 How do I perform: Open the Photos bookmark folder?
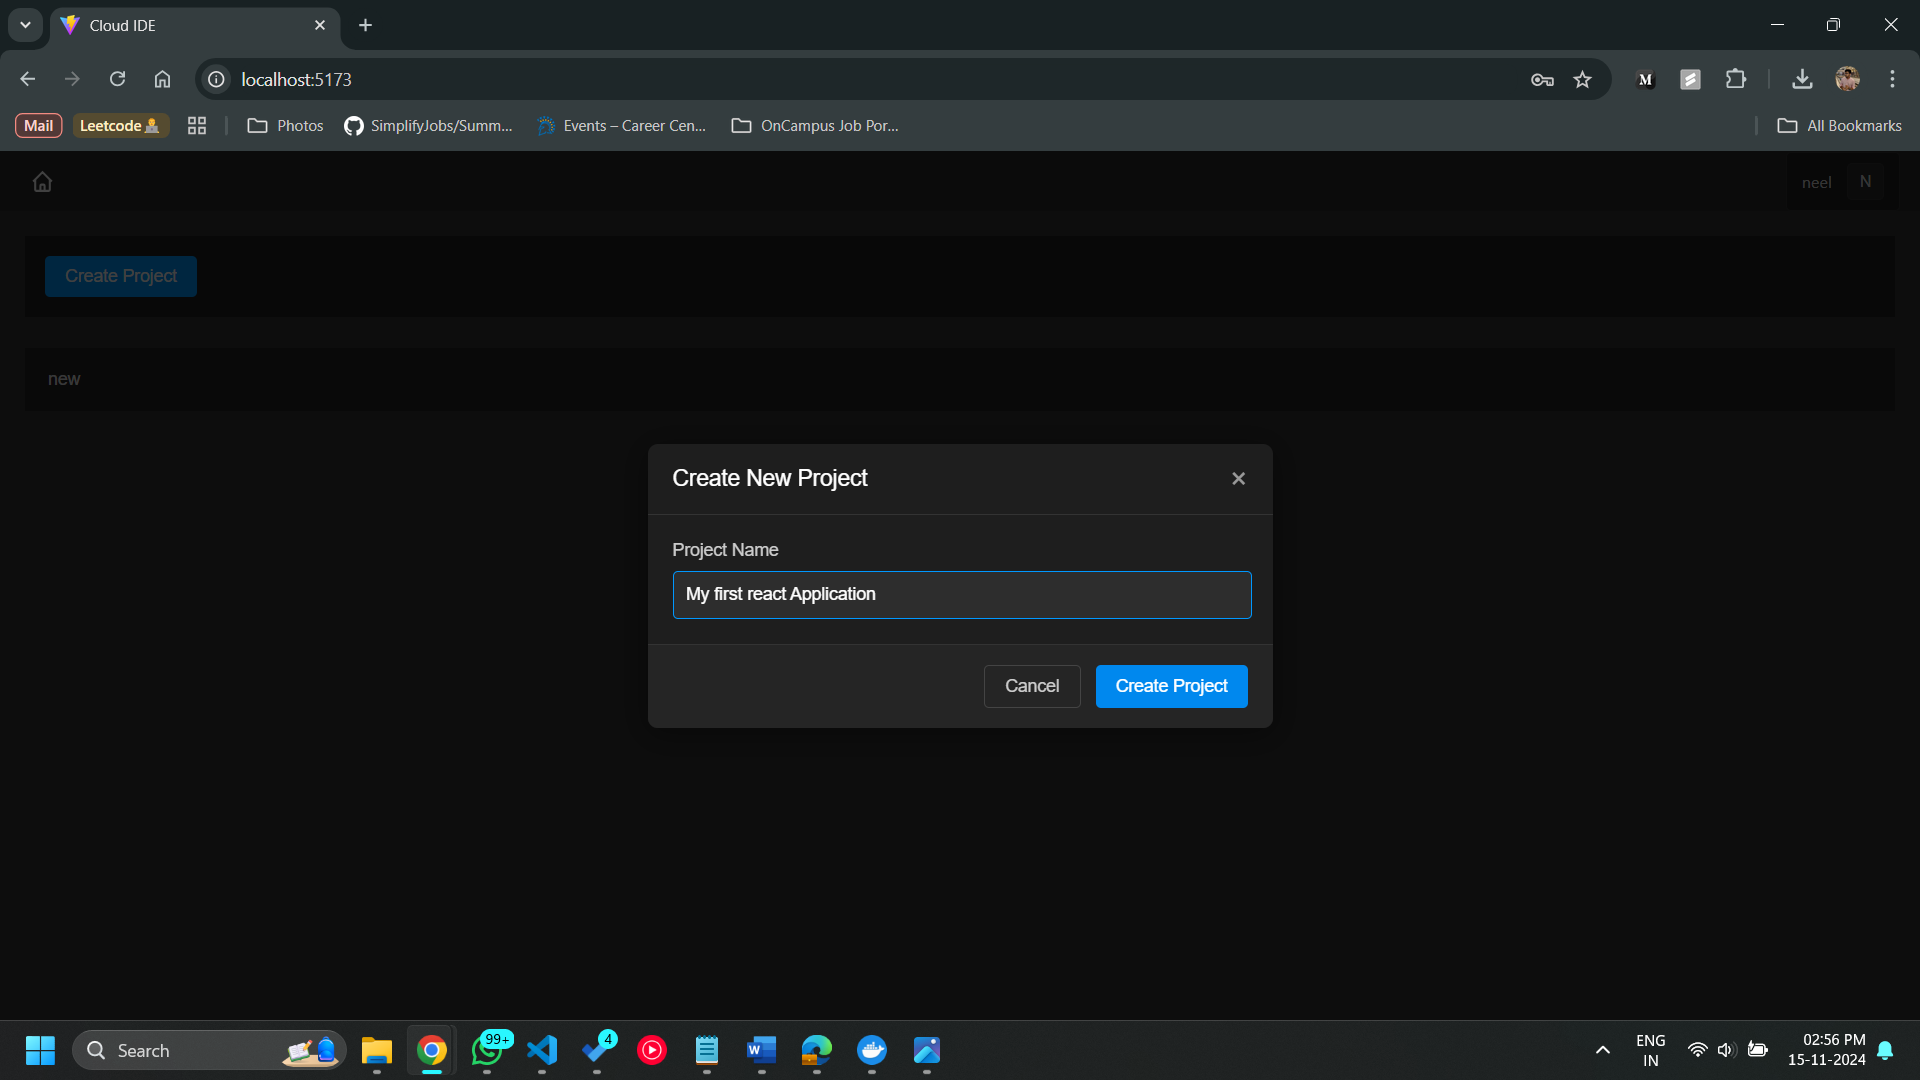pyautogui.click(x=285, y=125)
